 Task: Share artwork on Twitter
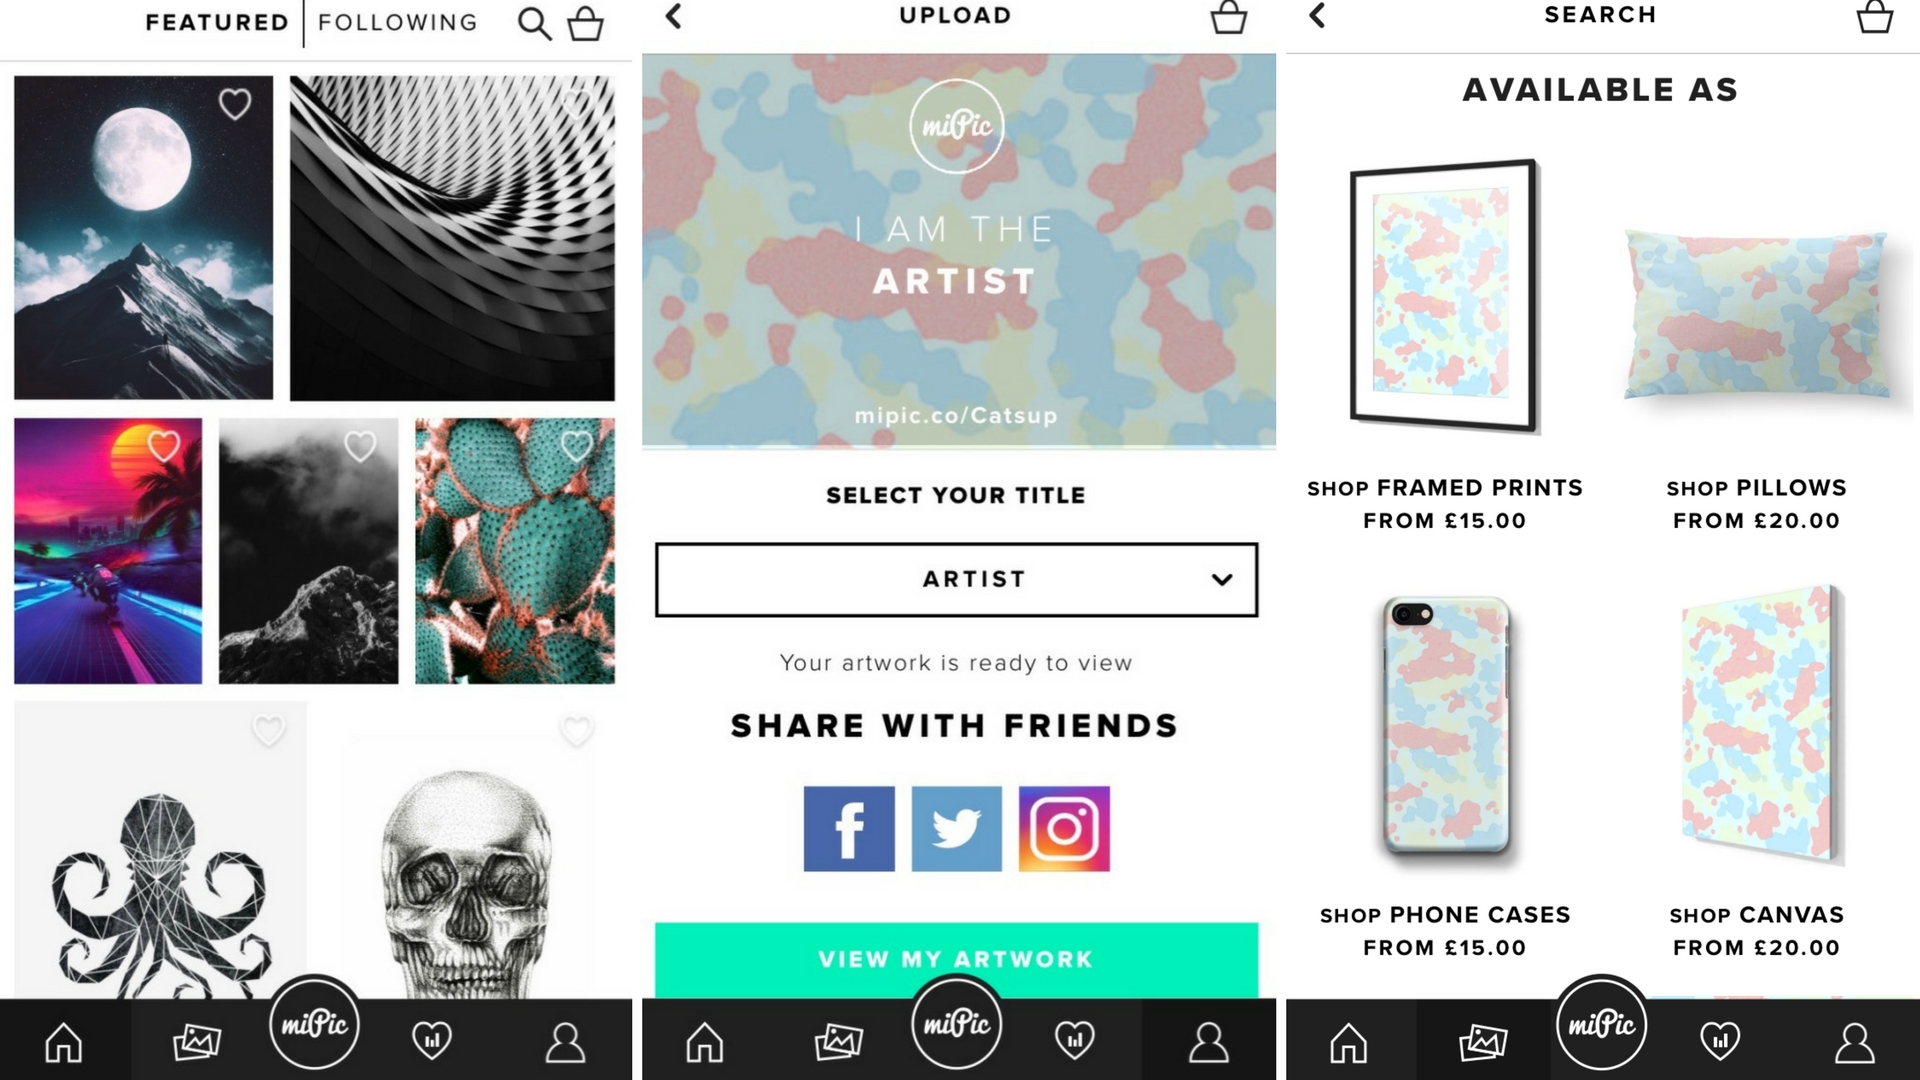pyautogui.click(x=956, y=829)
